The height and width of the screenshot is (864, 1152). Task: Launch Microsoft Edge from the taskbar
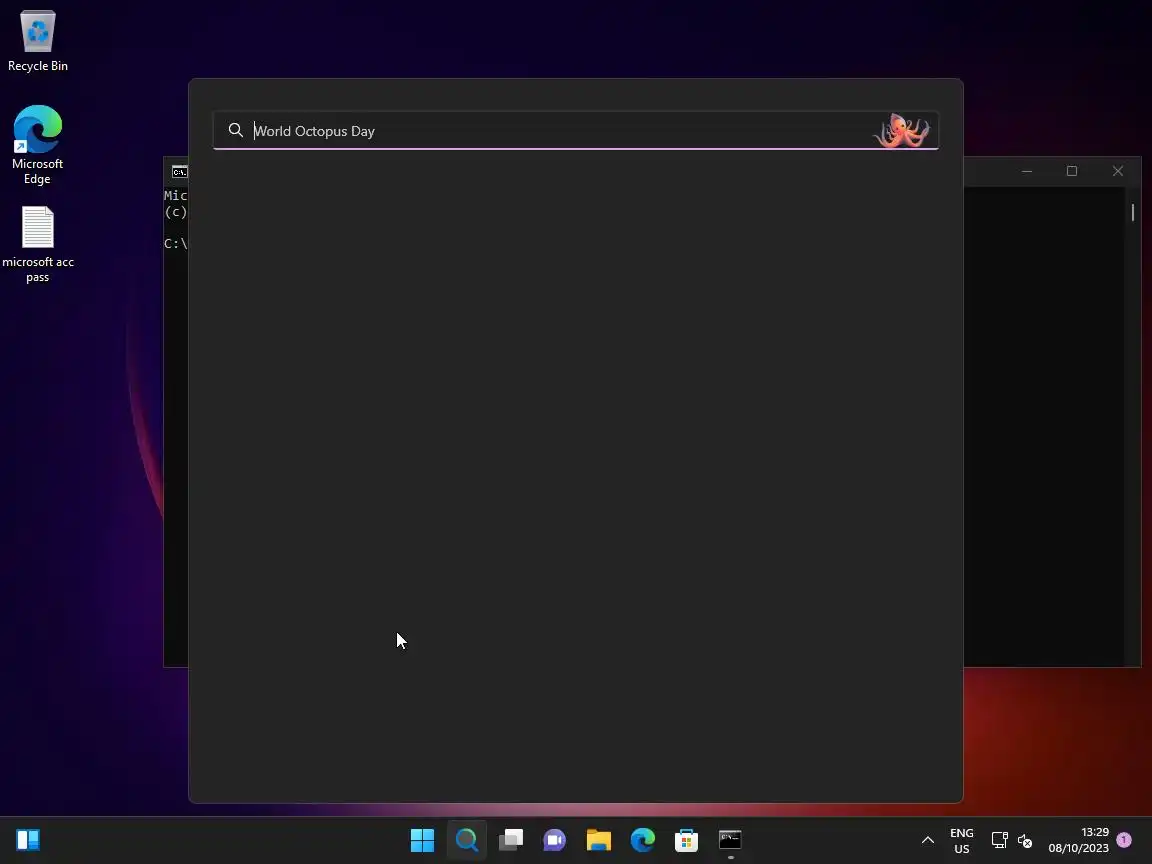643,840
